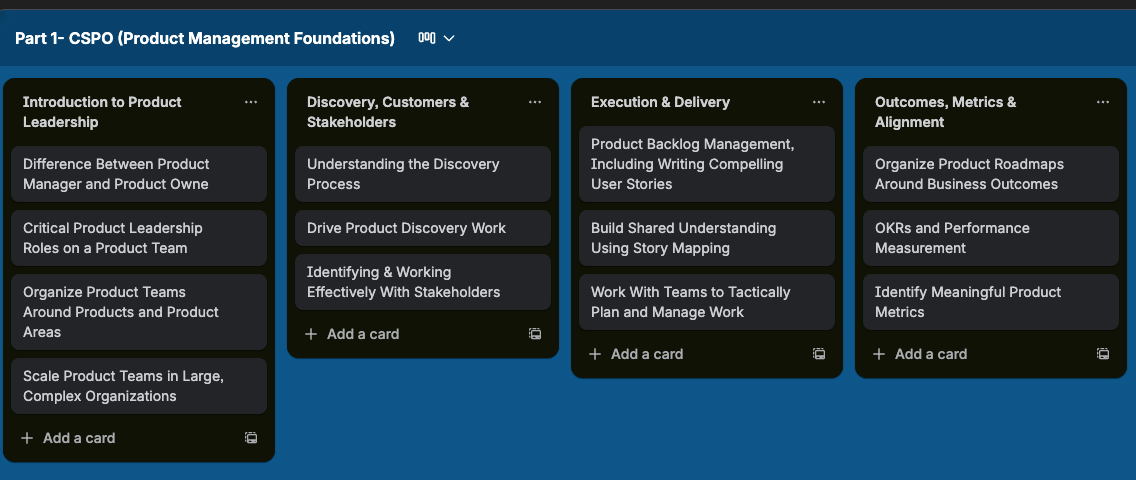Open card Scale Product Teams in Large, Complex Organizations
The image size is (1136, 480).
(139, 386)
